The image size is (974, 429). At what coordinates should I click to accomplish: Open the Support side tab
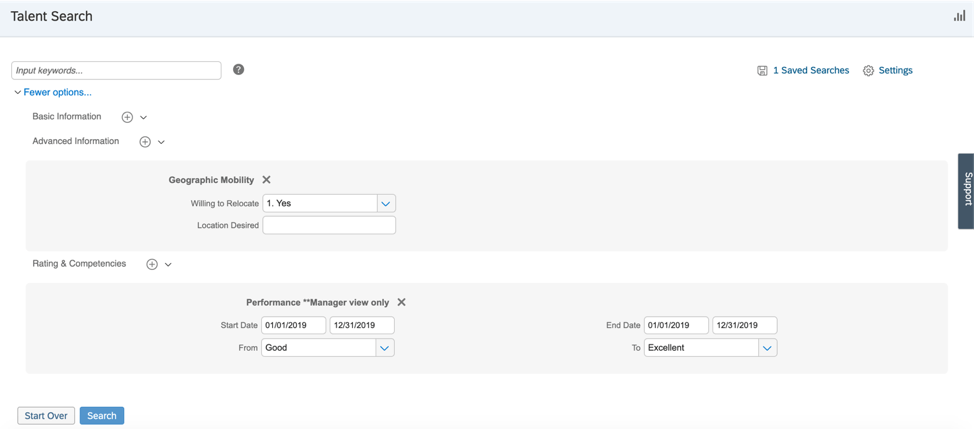coord(966,190)
